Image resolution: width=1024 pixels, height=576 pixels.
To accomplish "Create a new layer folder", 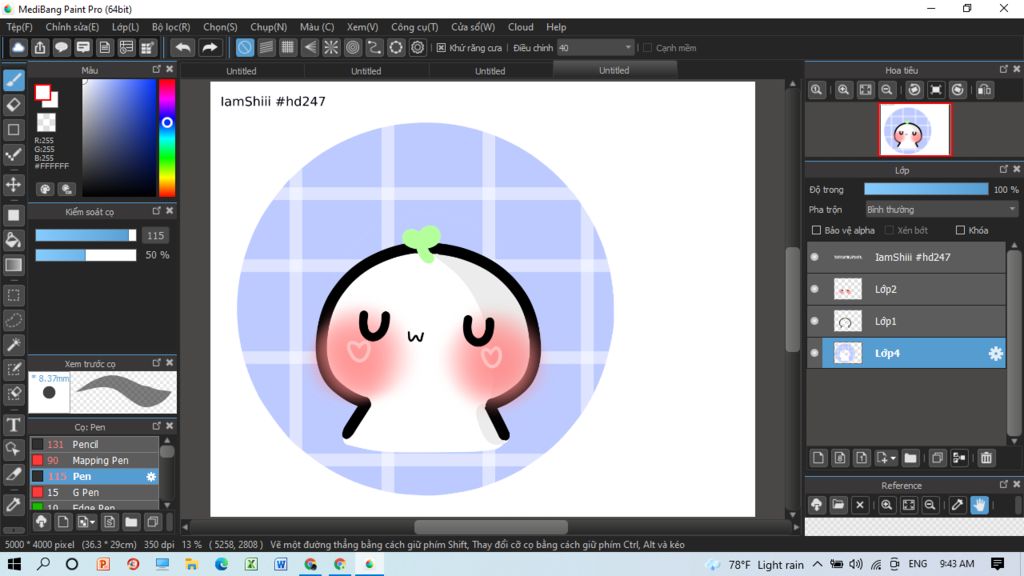I will pos(910,458).
